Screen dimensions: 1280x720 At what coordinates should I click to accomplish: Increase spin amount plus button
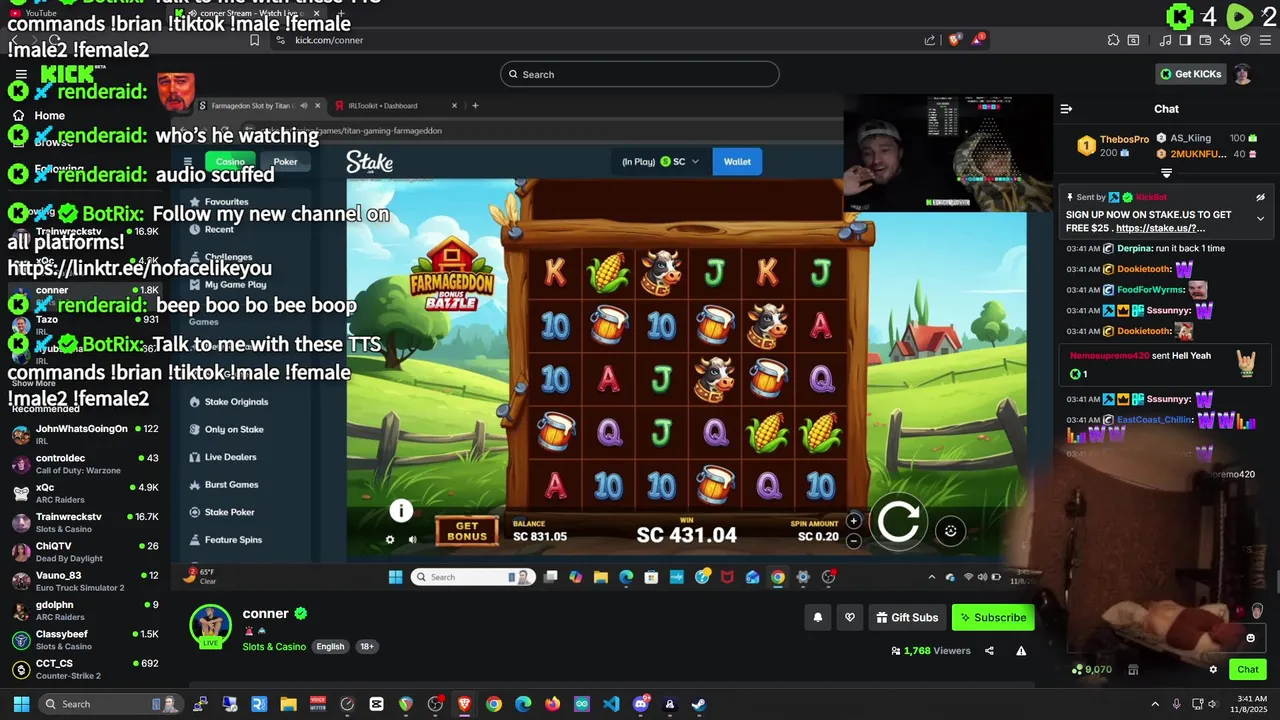[x=853, y=521]
